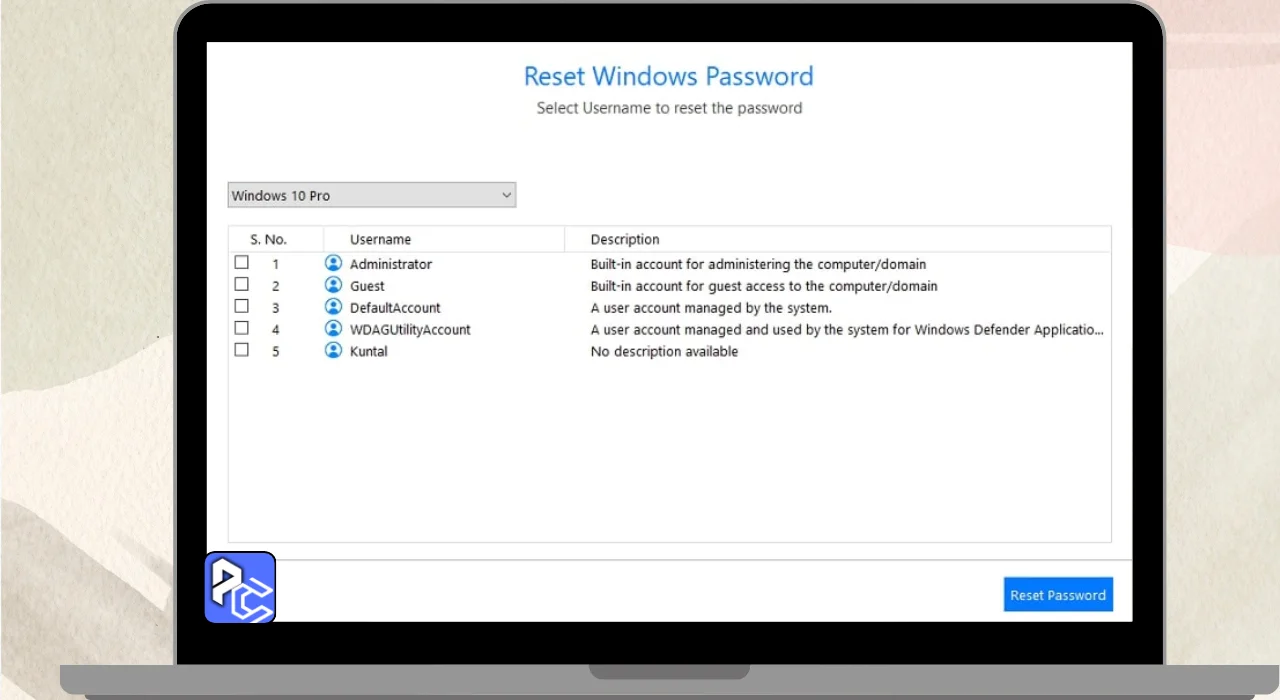Check the Guest row checkbox
The image size is (1280, 700).
pos(241,284)
